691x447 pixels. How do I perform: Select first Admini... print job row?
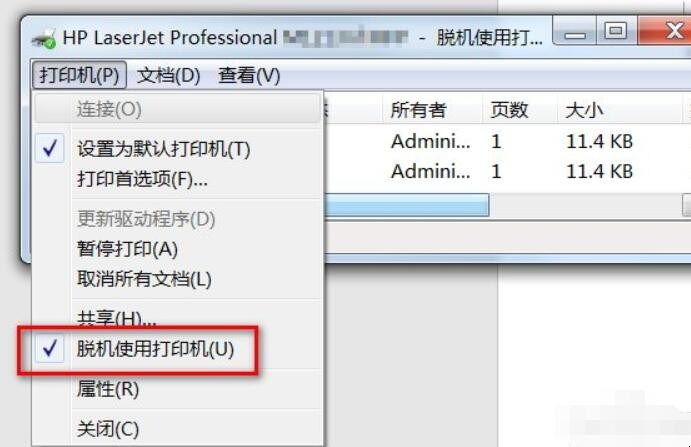pyautogui.click(x=507, y=142)
